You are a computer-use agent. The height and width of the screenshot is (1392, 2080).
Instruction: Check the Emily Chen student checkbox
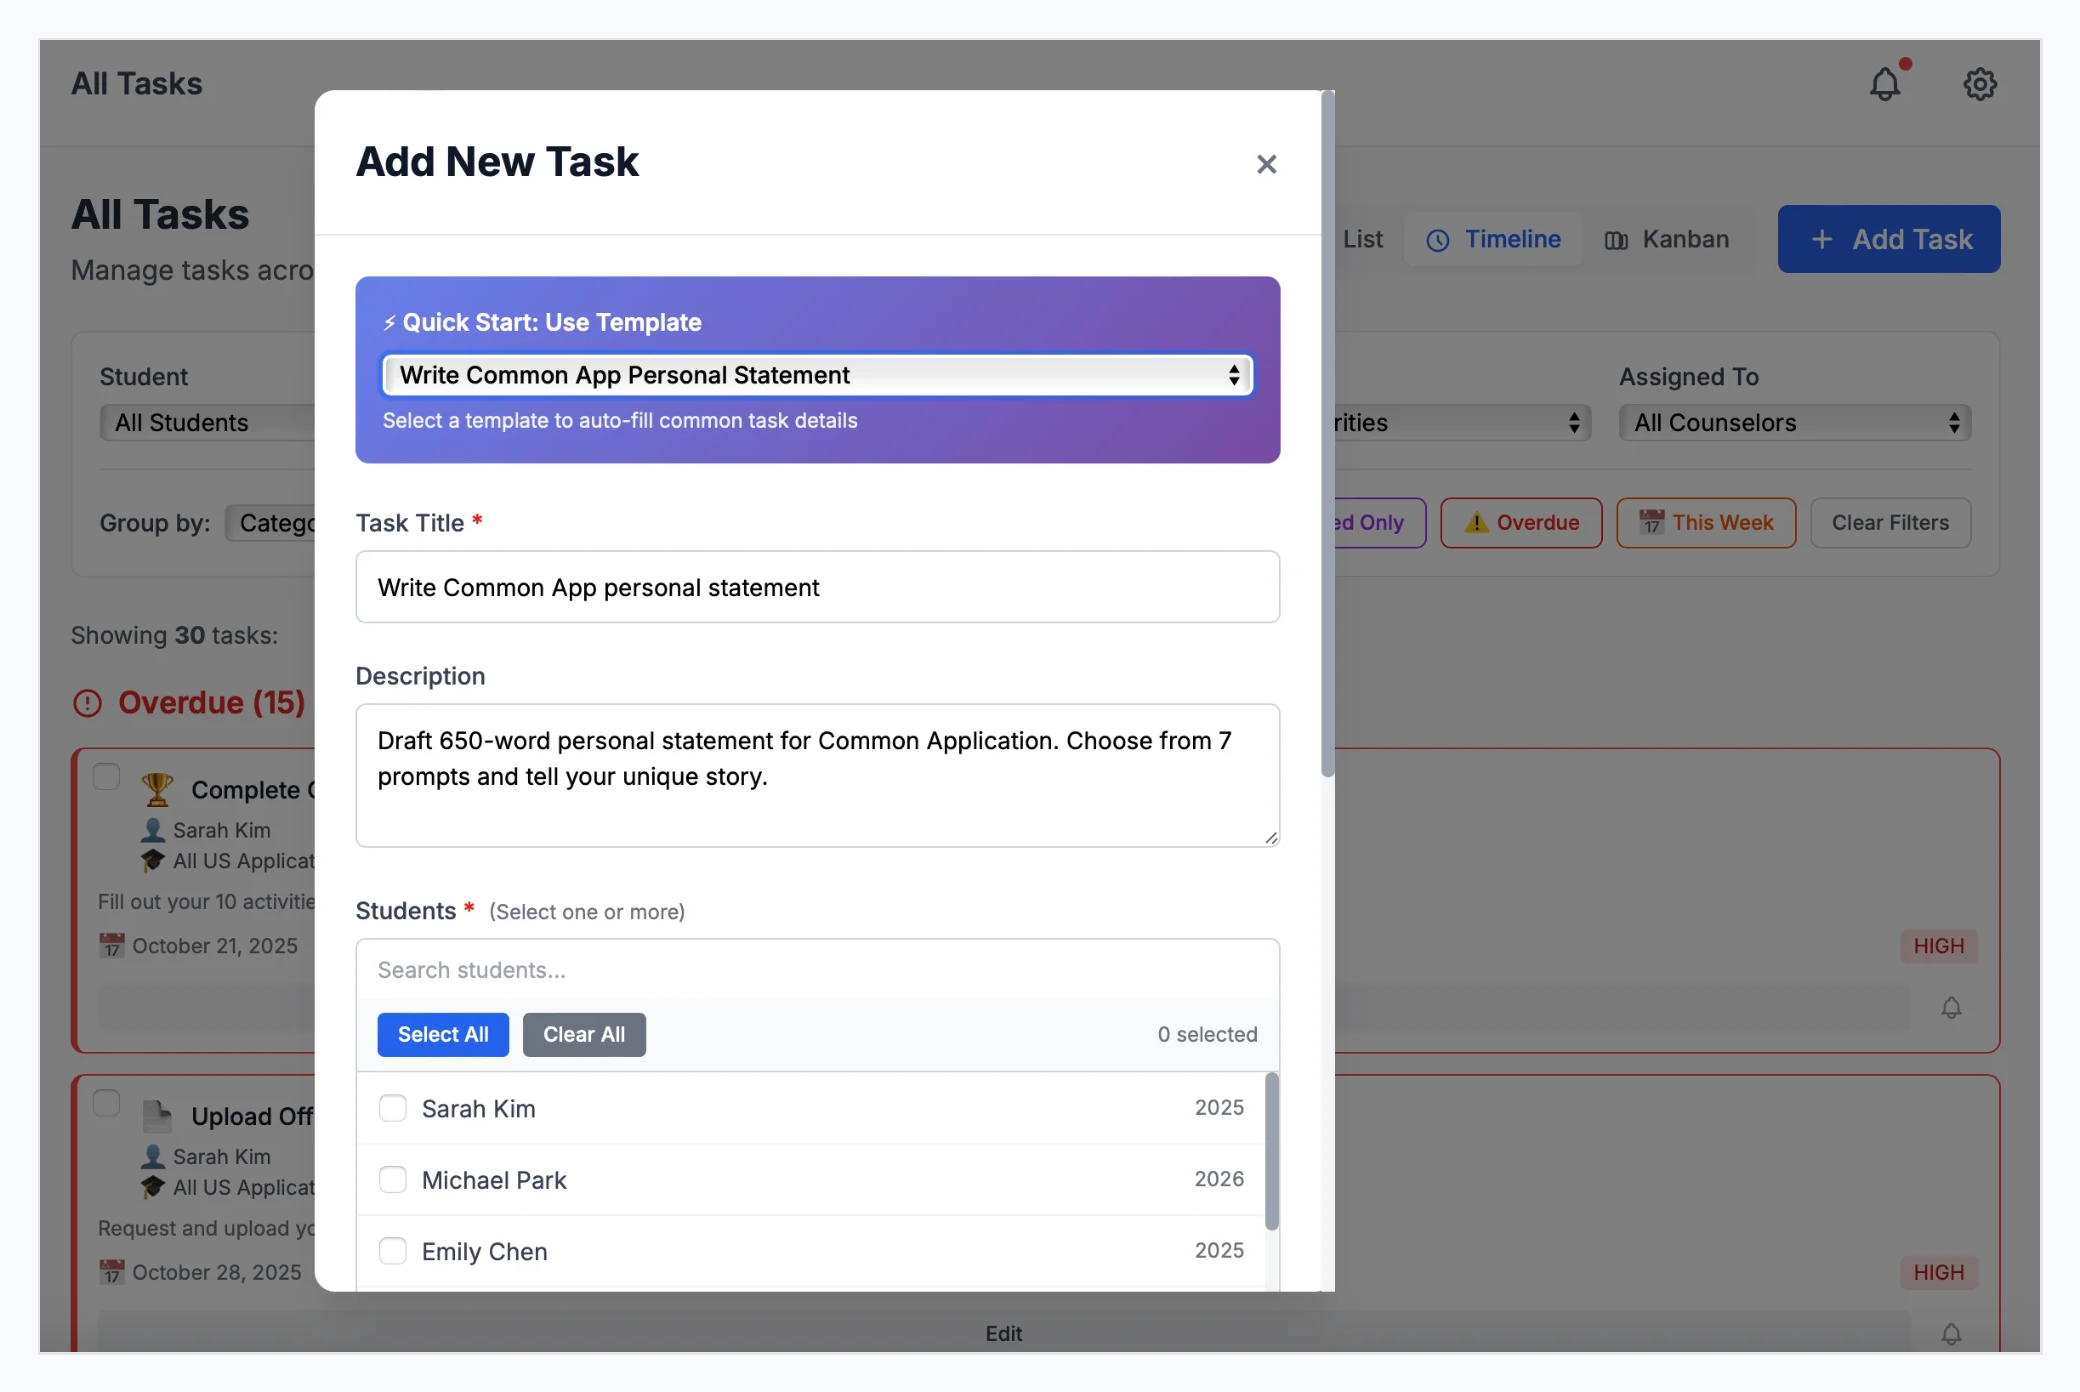click(392, 1251)
